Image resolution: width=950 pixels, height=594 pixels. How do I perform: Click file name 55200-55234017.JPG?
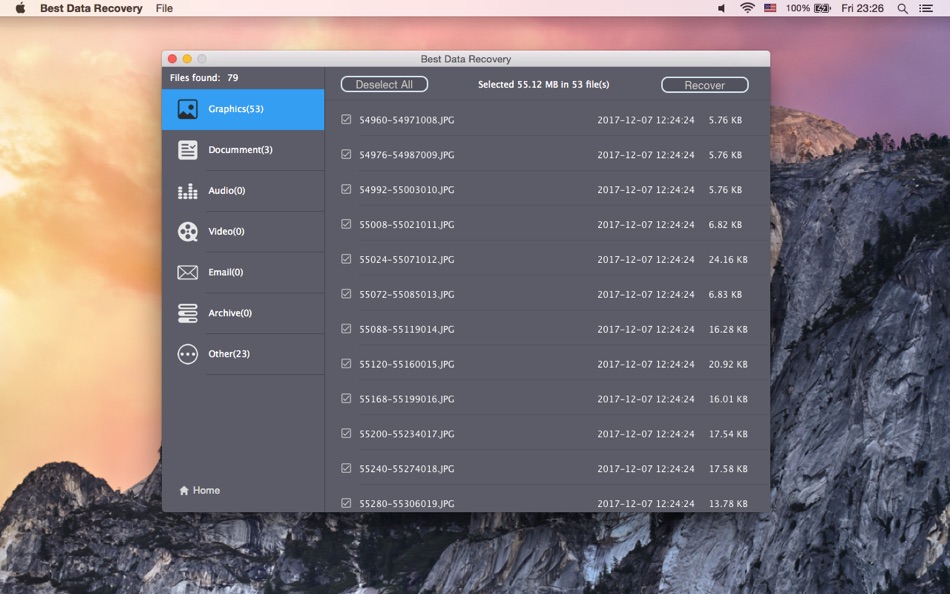[x=407, y=433]
